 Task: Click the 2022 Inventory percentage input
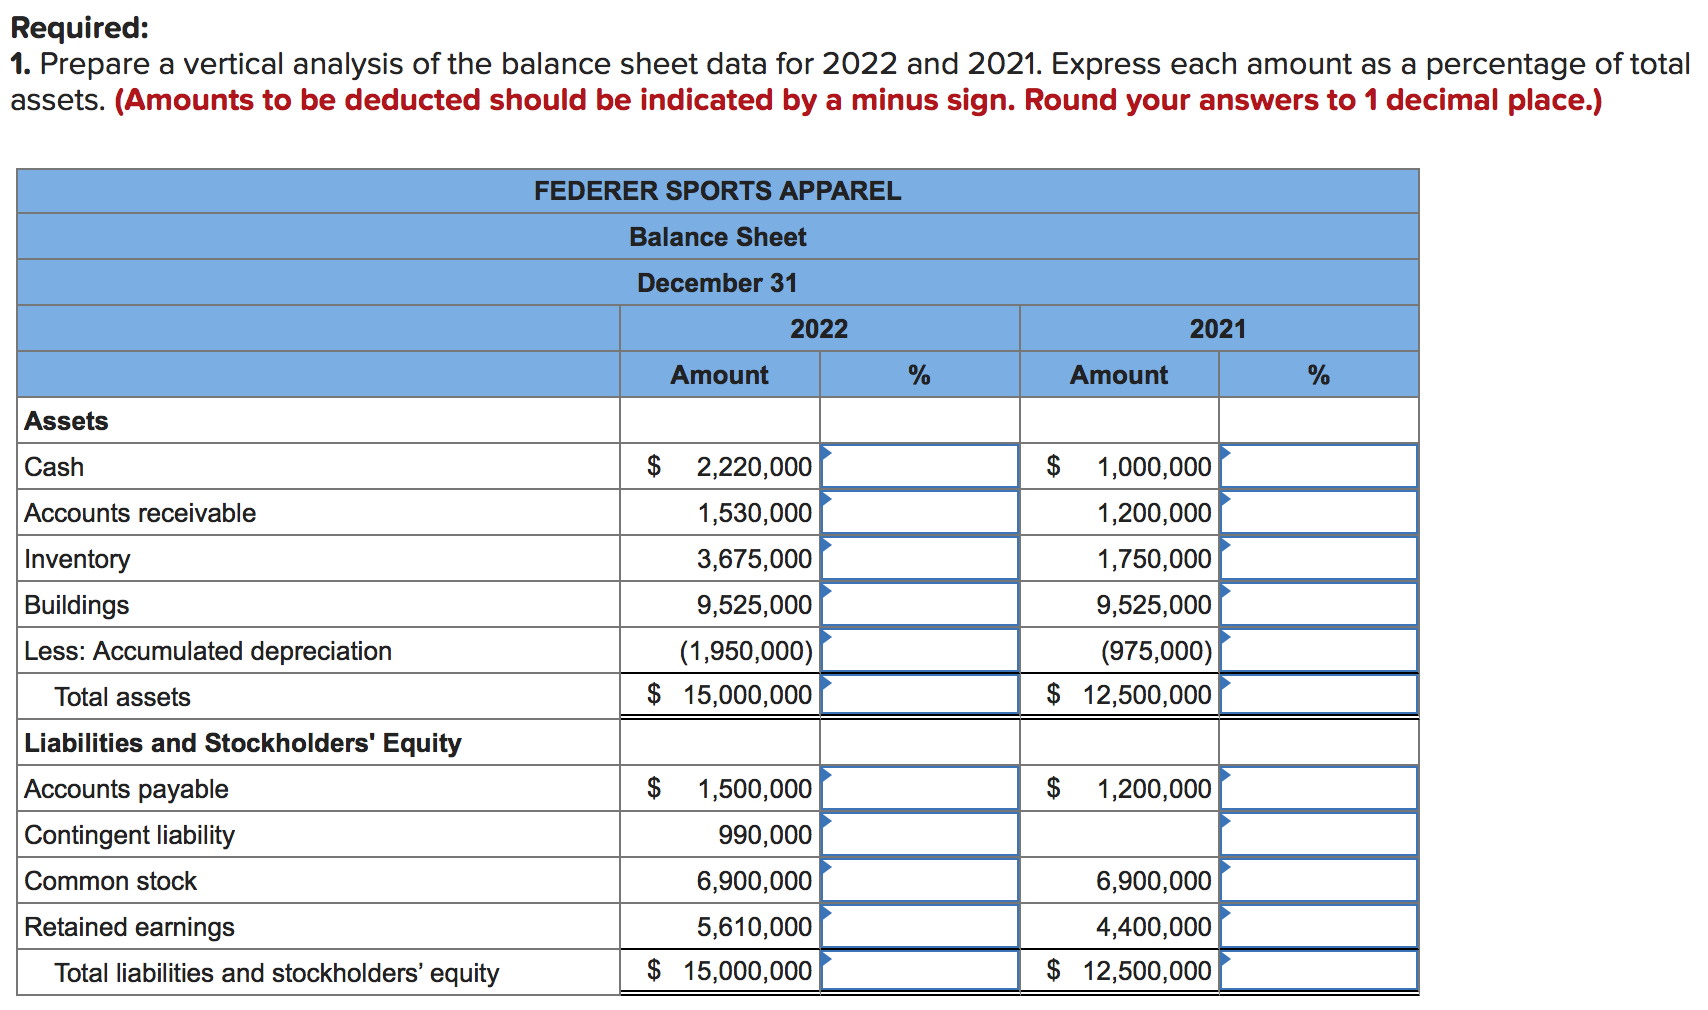tap(919, 558)
